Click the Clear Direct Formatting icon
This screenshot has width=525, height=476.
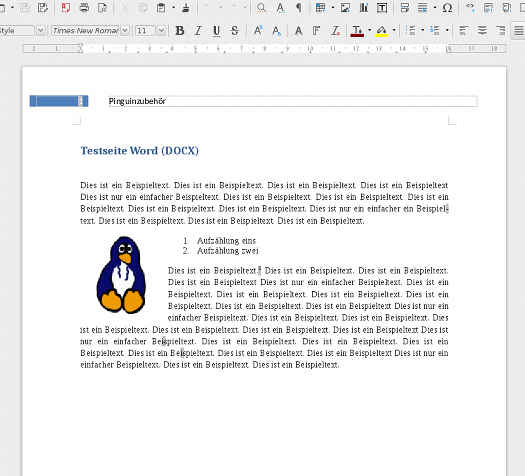335,31
